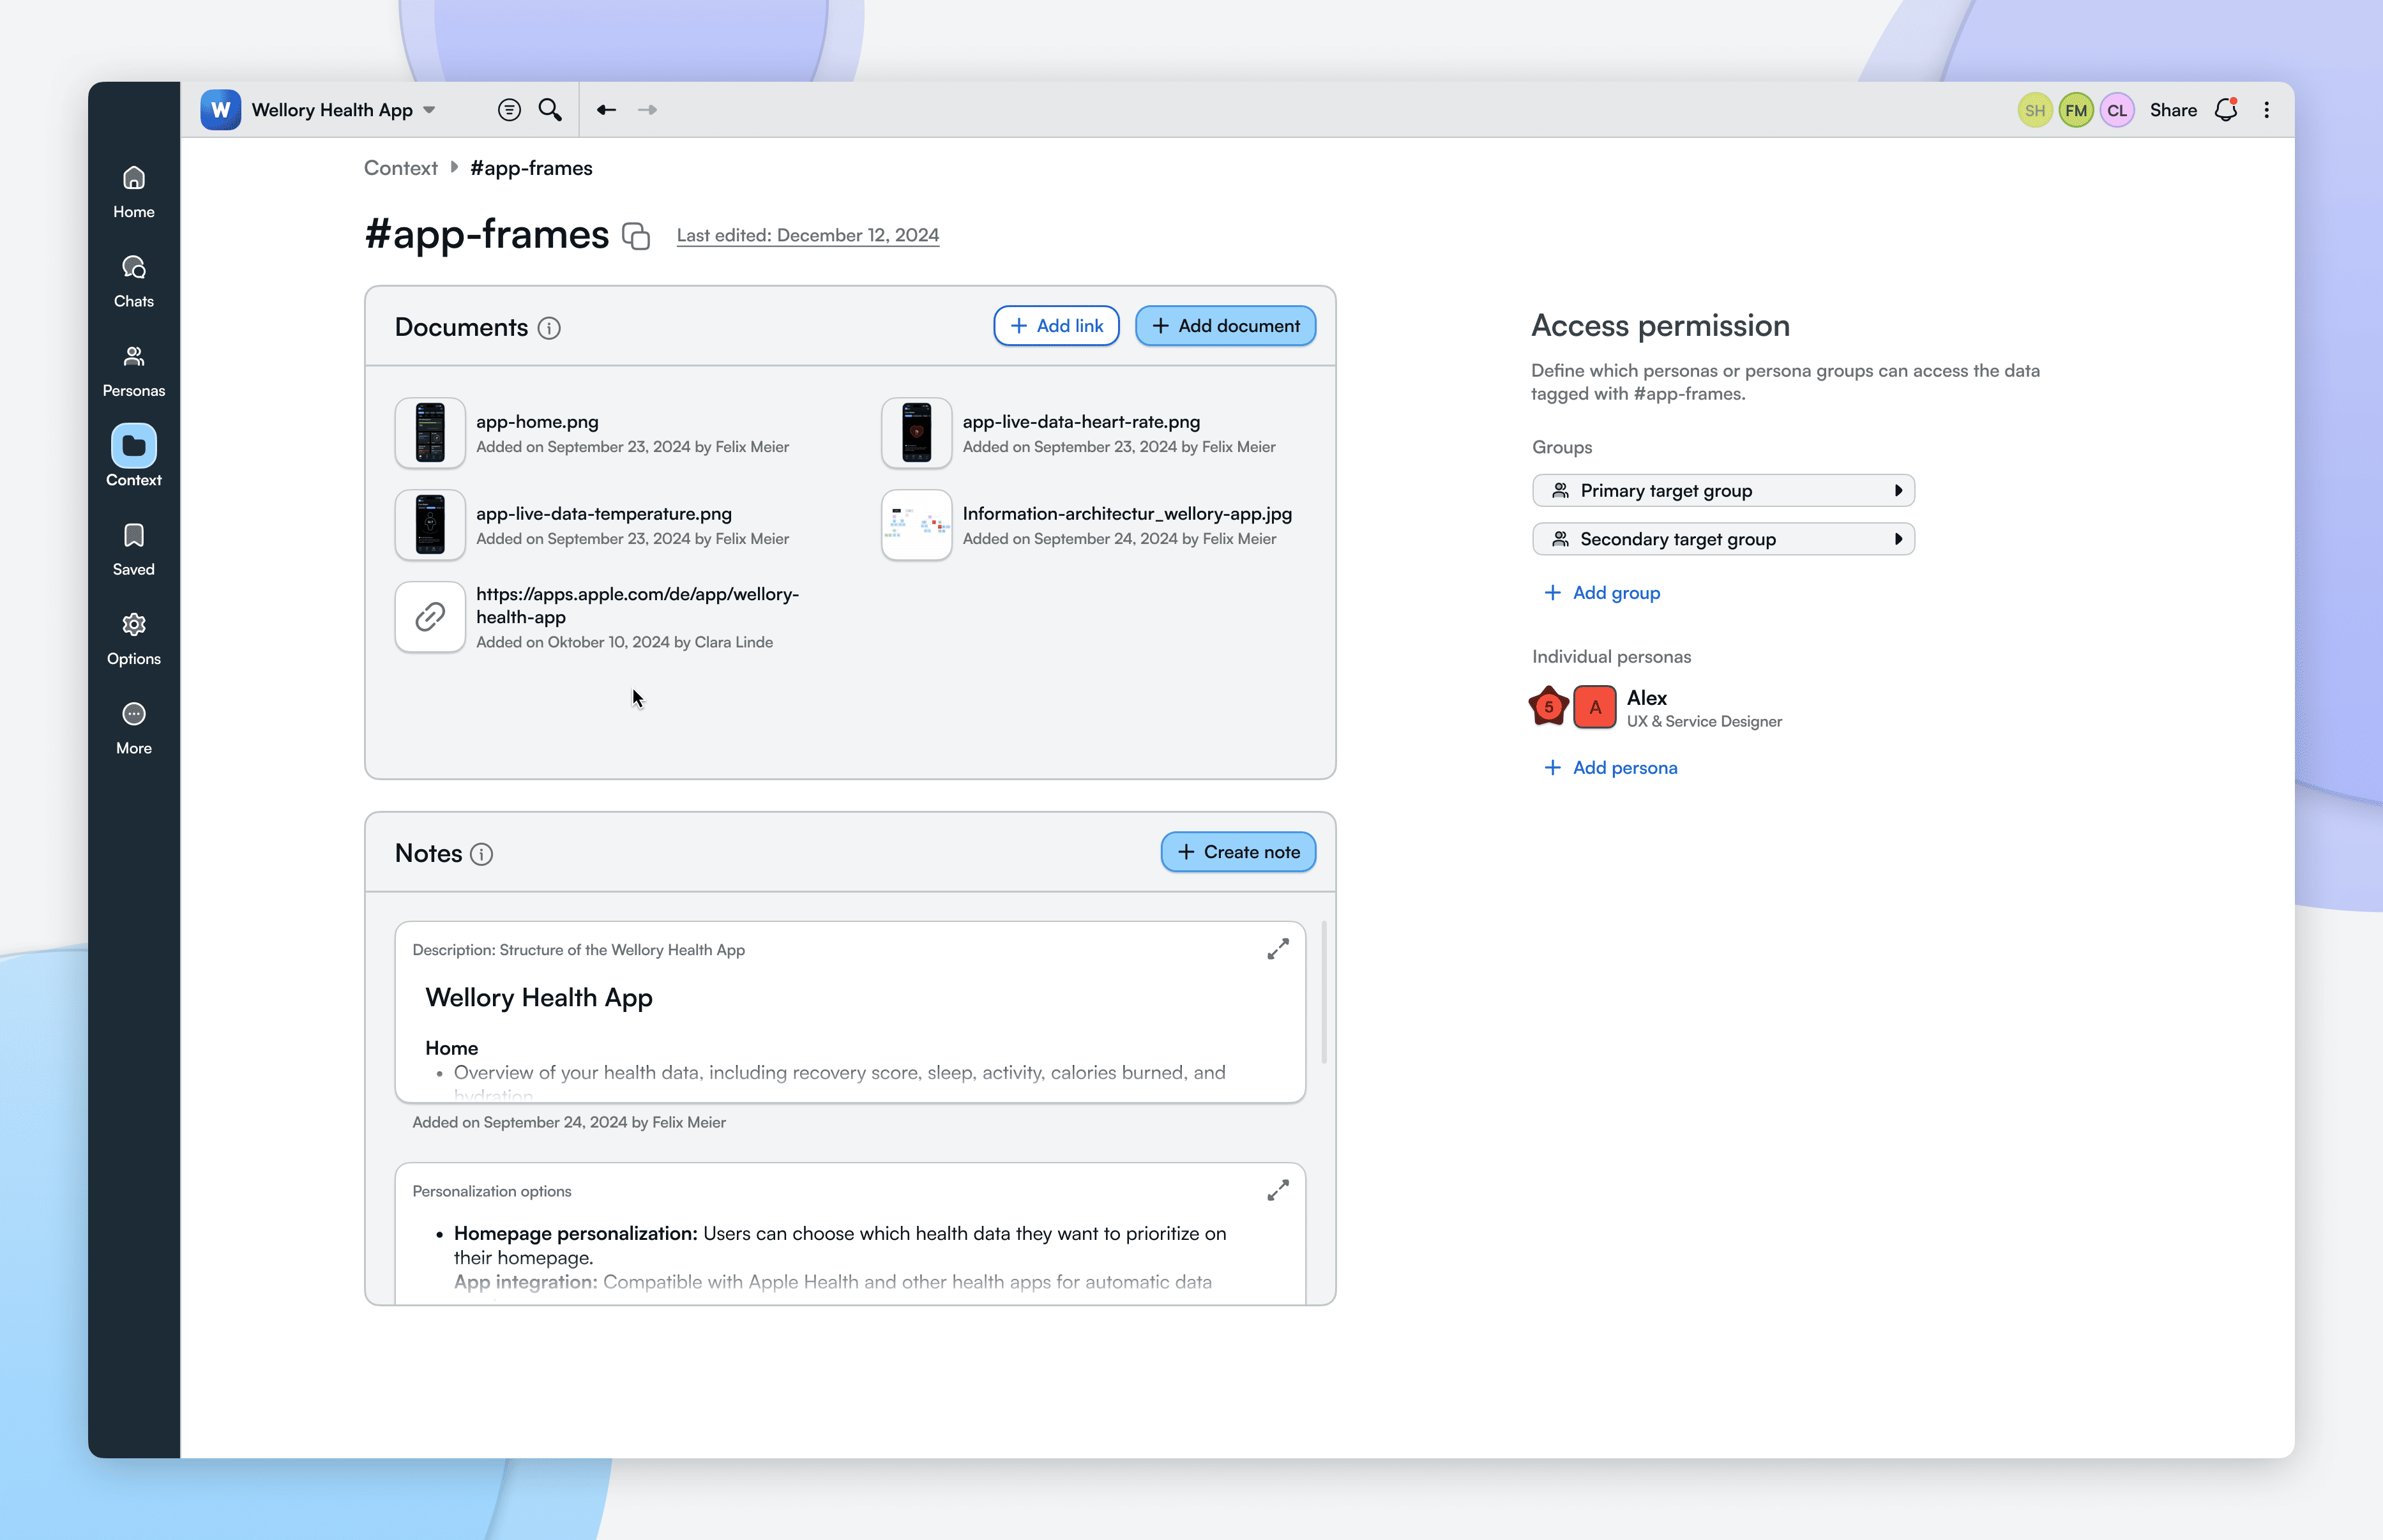Click the copy icon next to #app-frames title

point(636,236)
